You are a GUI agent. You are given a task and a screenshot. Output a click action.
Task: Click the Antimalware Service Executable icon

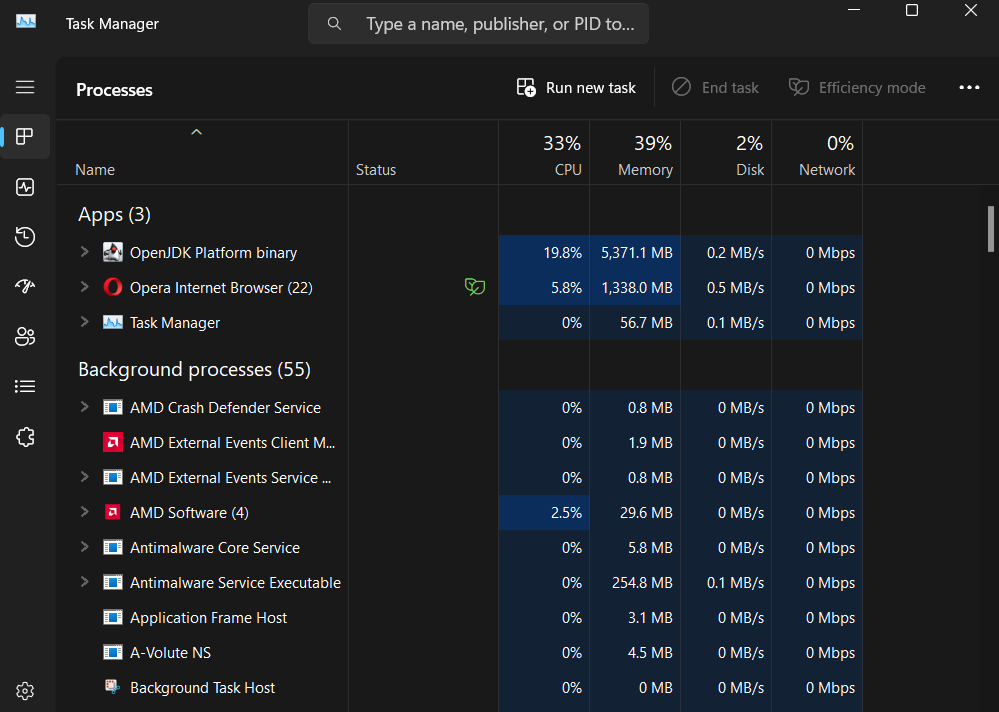(113, 582)
